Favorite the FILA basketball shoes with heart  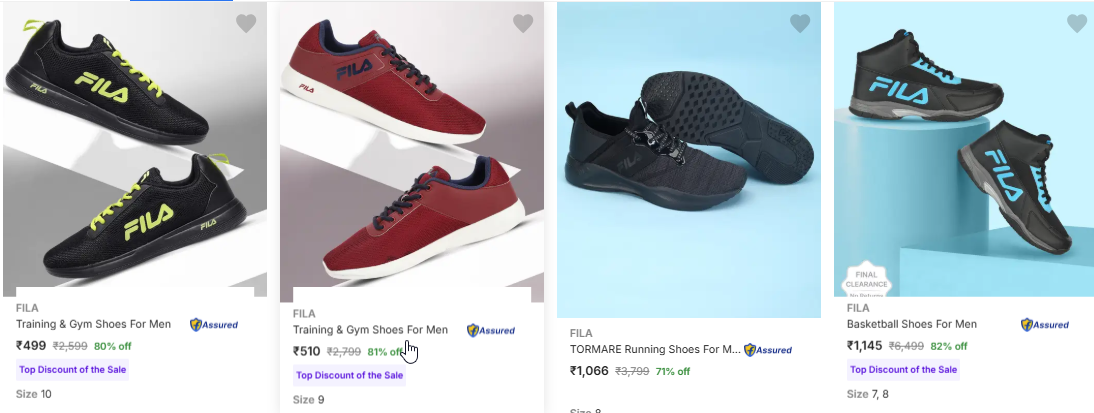click(1077, 23)
